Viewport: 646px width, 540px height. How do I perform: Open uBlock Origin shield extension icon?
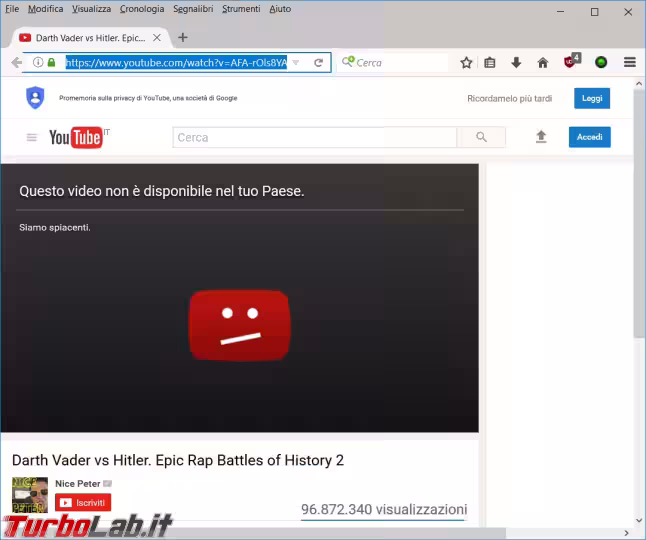572,61
